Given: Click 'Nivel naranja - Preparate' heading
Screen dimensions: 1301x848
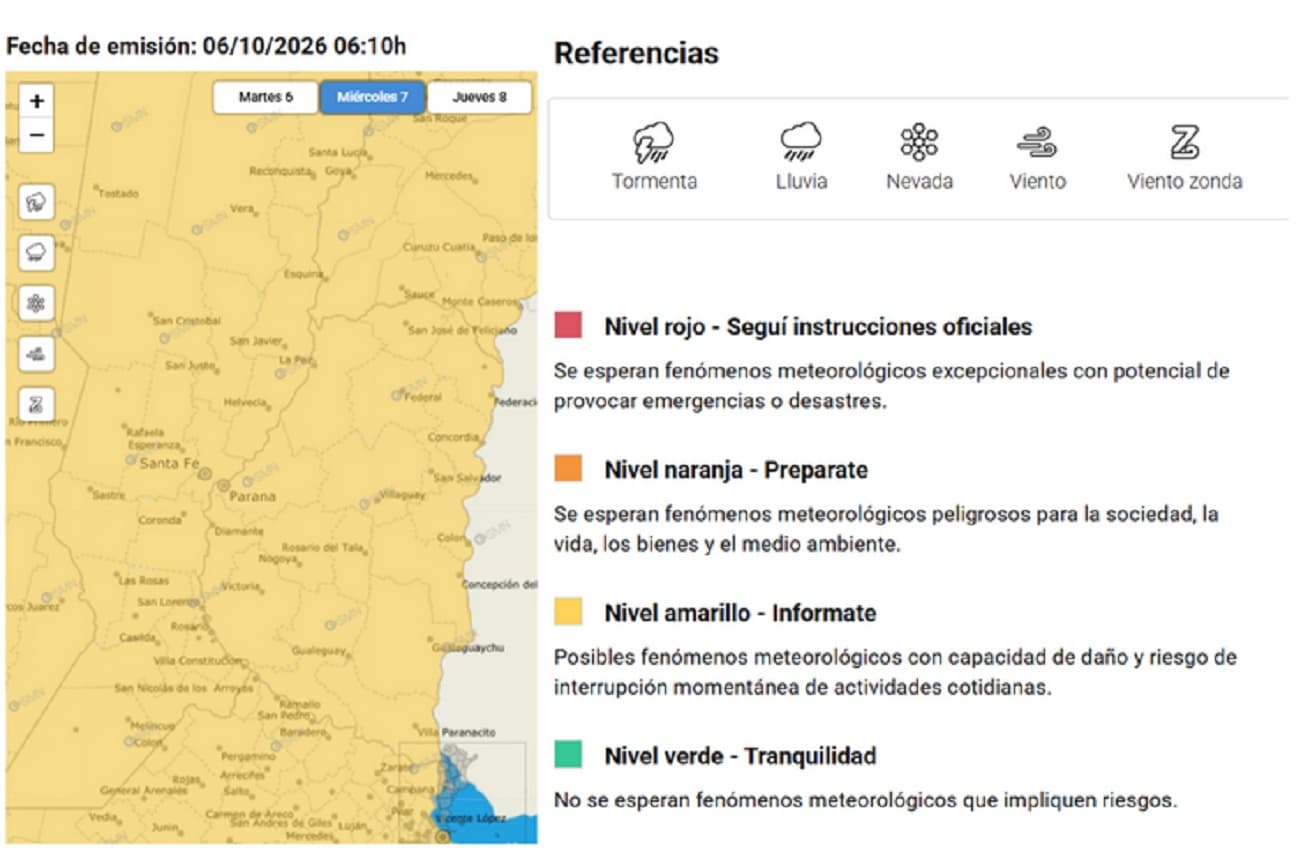Looking at the screenshot, I should point(736,470).
